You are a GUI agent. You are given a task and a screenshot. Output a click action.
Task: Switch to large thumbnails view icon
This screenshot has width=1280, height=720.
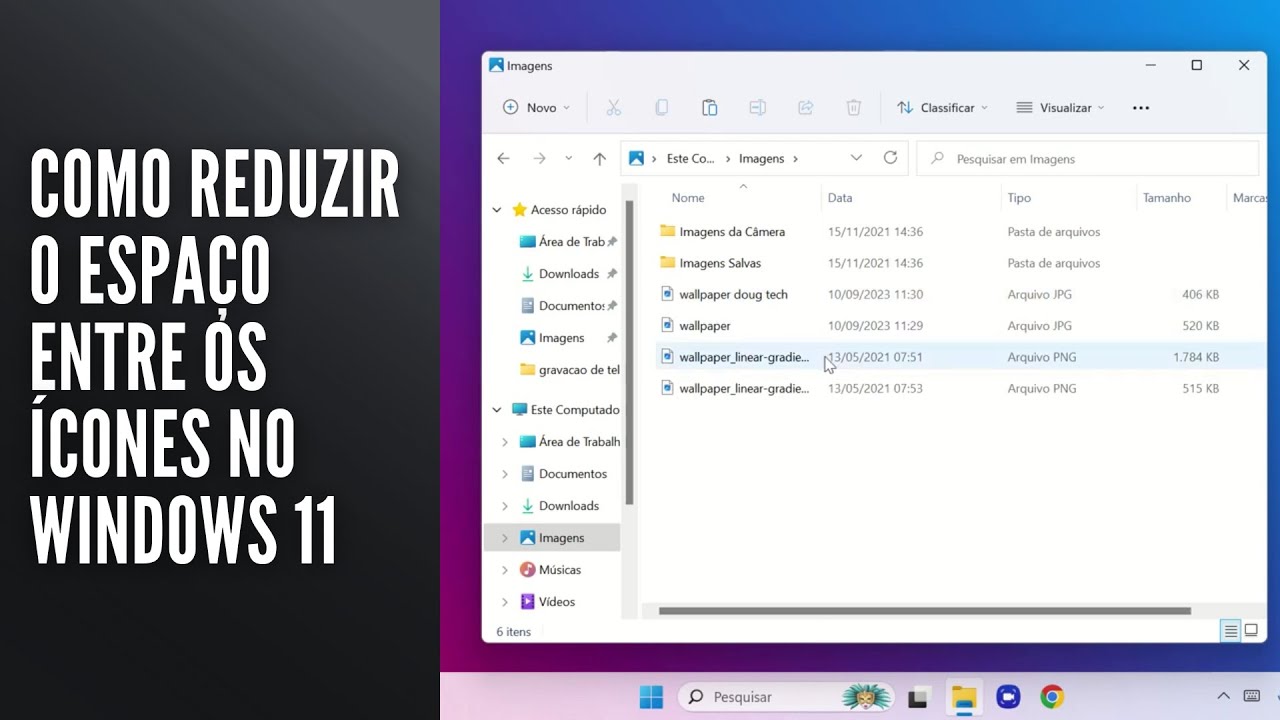[x=1250, y=631]
